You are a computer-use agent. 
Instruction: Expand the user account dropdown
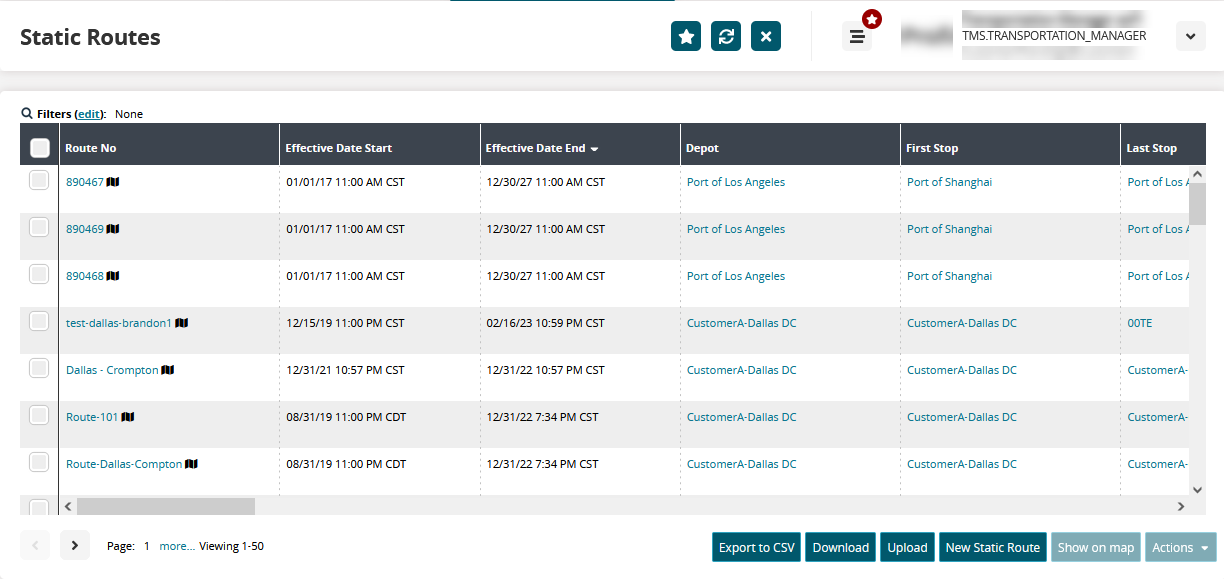(x=1190, y=36)
